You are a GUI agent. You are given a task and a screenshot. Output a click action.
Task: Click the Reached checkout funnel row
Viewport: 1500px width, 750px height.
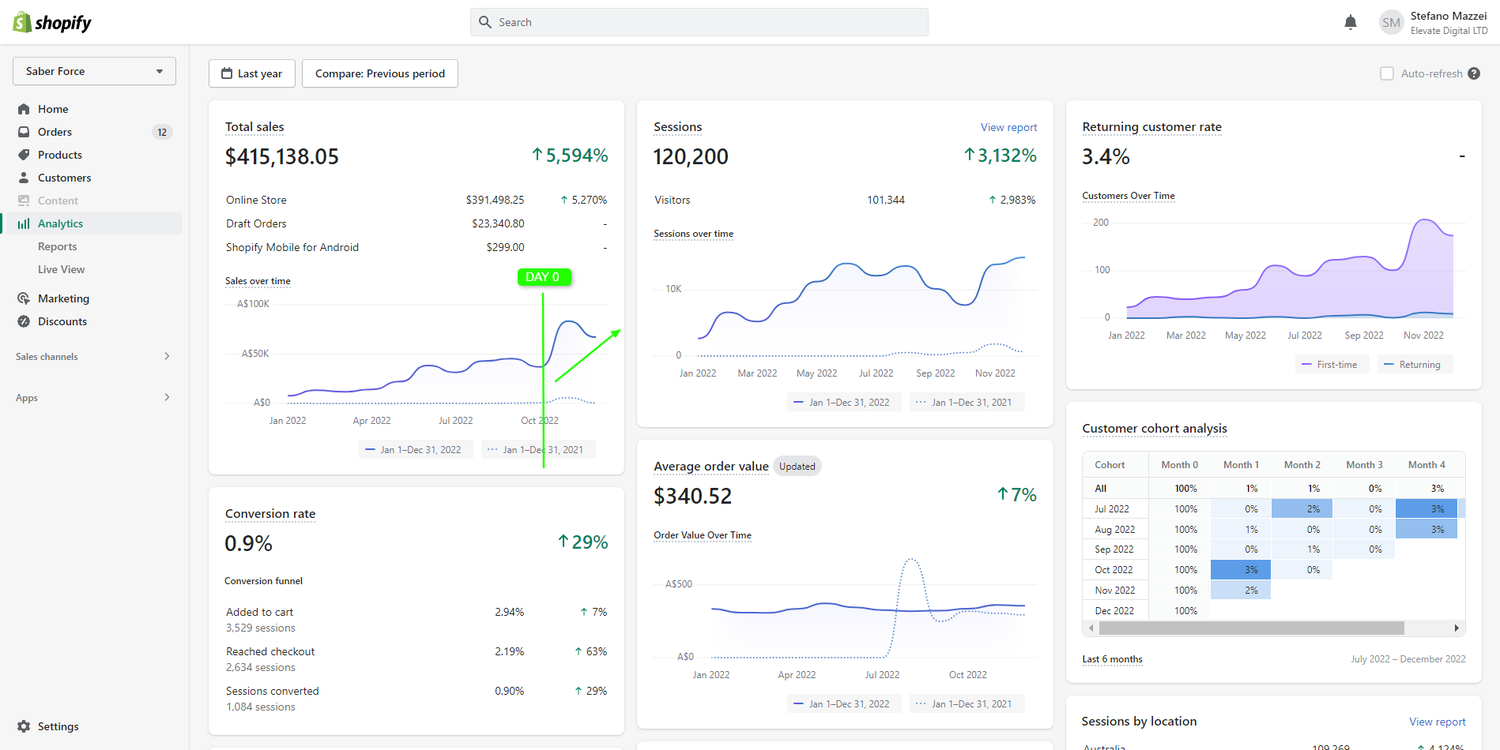416,659
